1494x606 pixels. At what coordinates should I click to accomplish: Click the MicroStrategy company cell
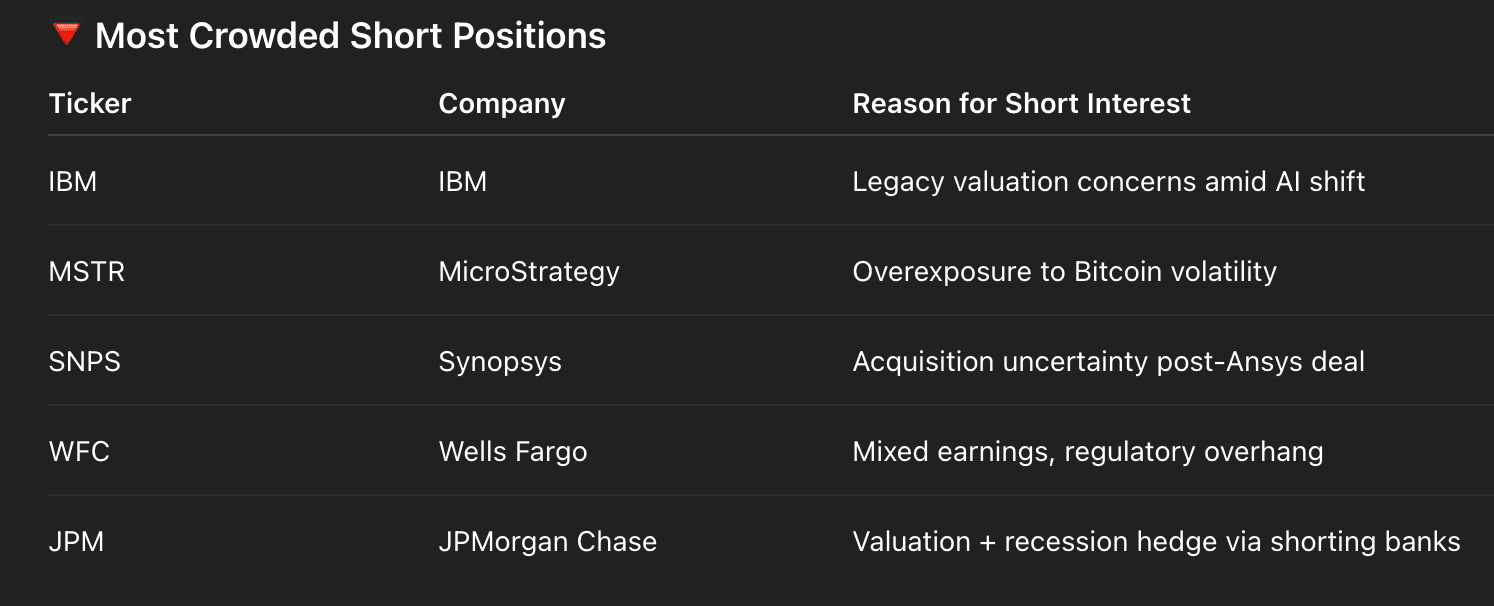[529, 272]
